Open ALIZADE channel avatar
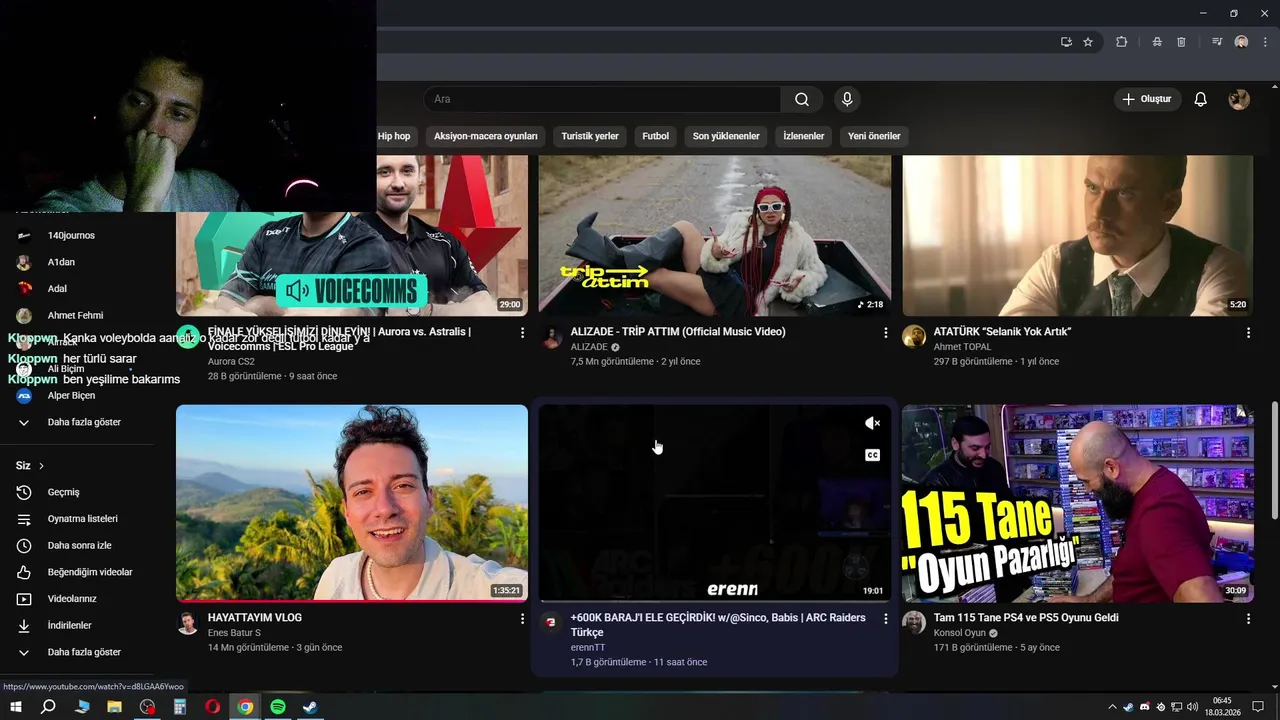This screenshot has width=1280, height=720. click(x=551, y=337)
